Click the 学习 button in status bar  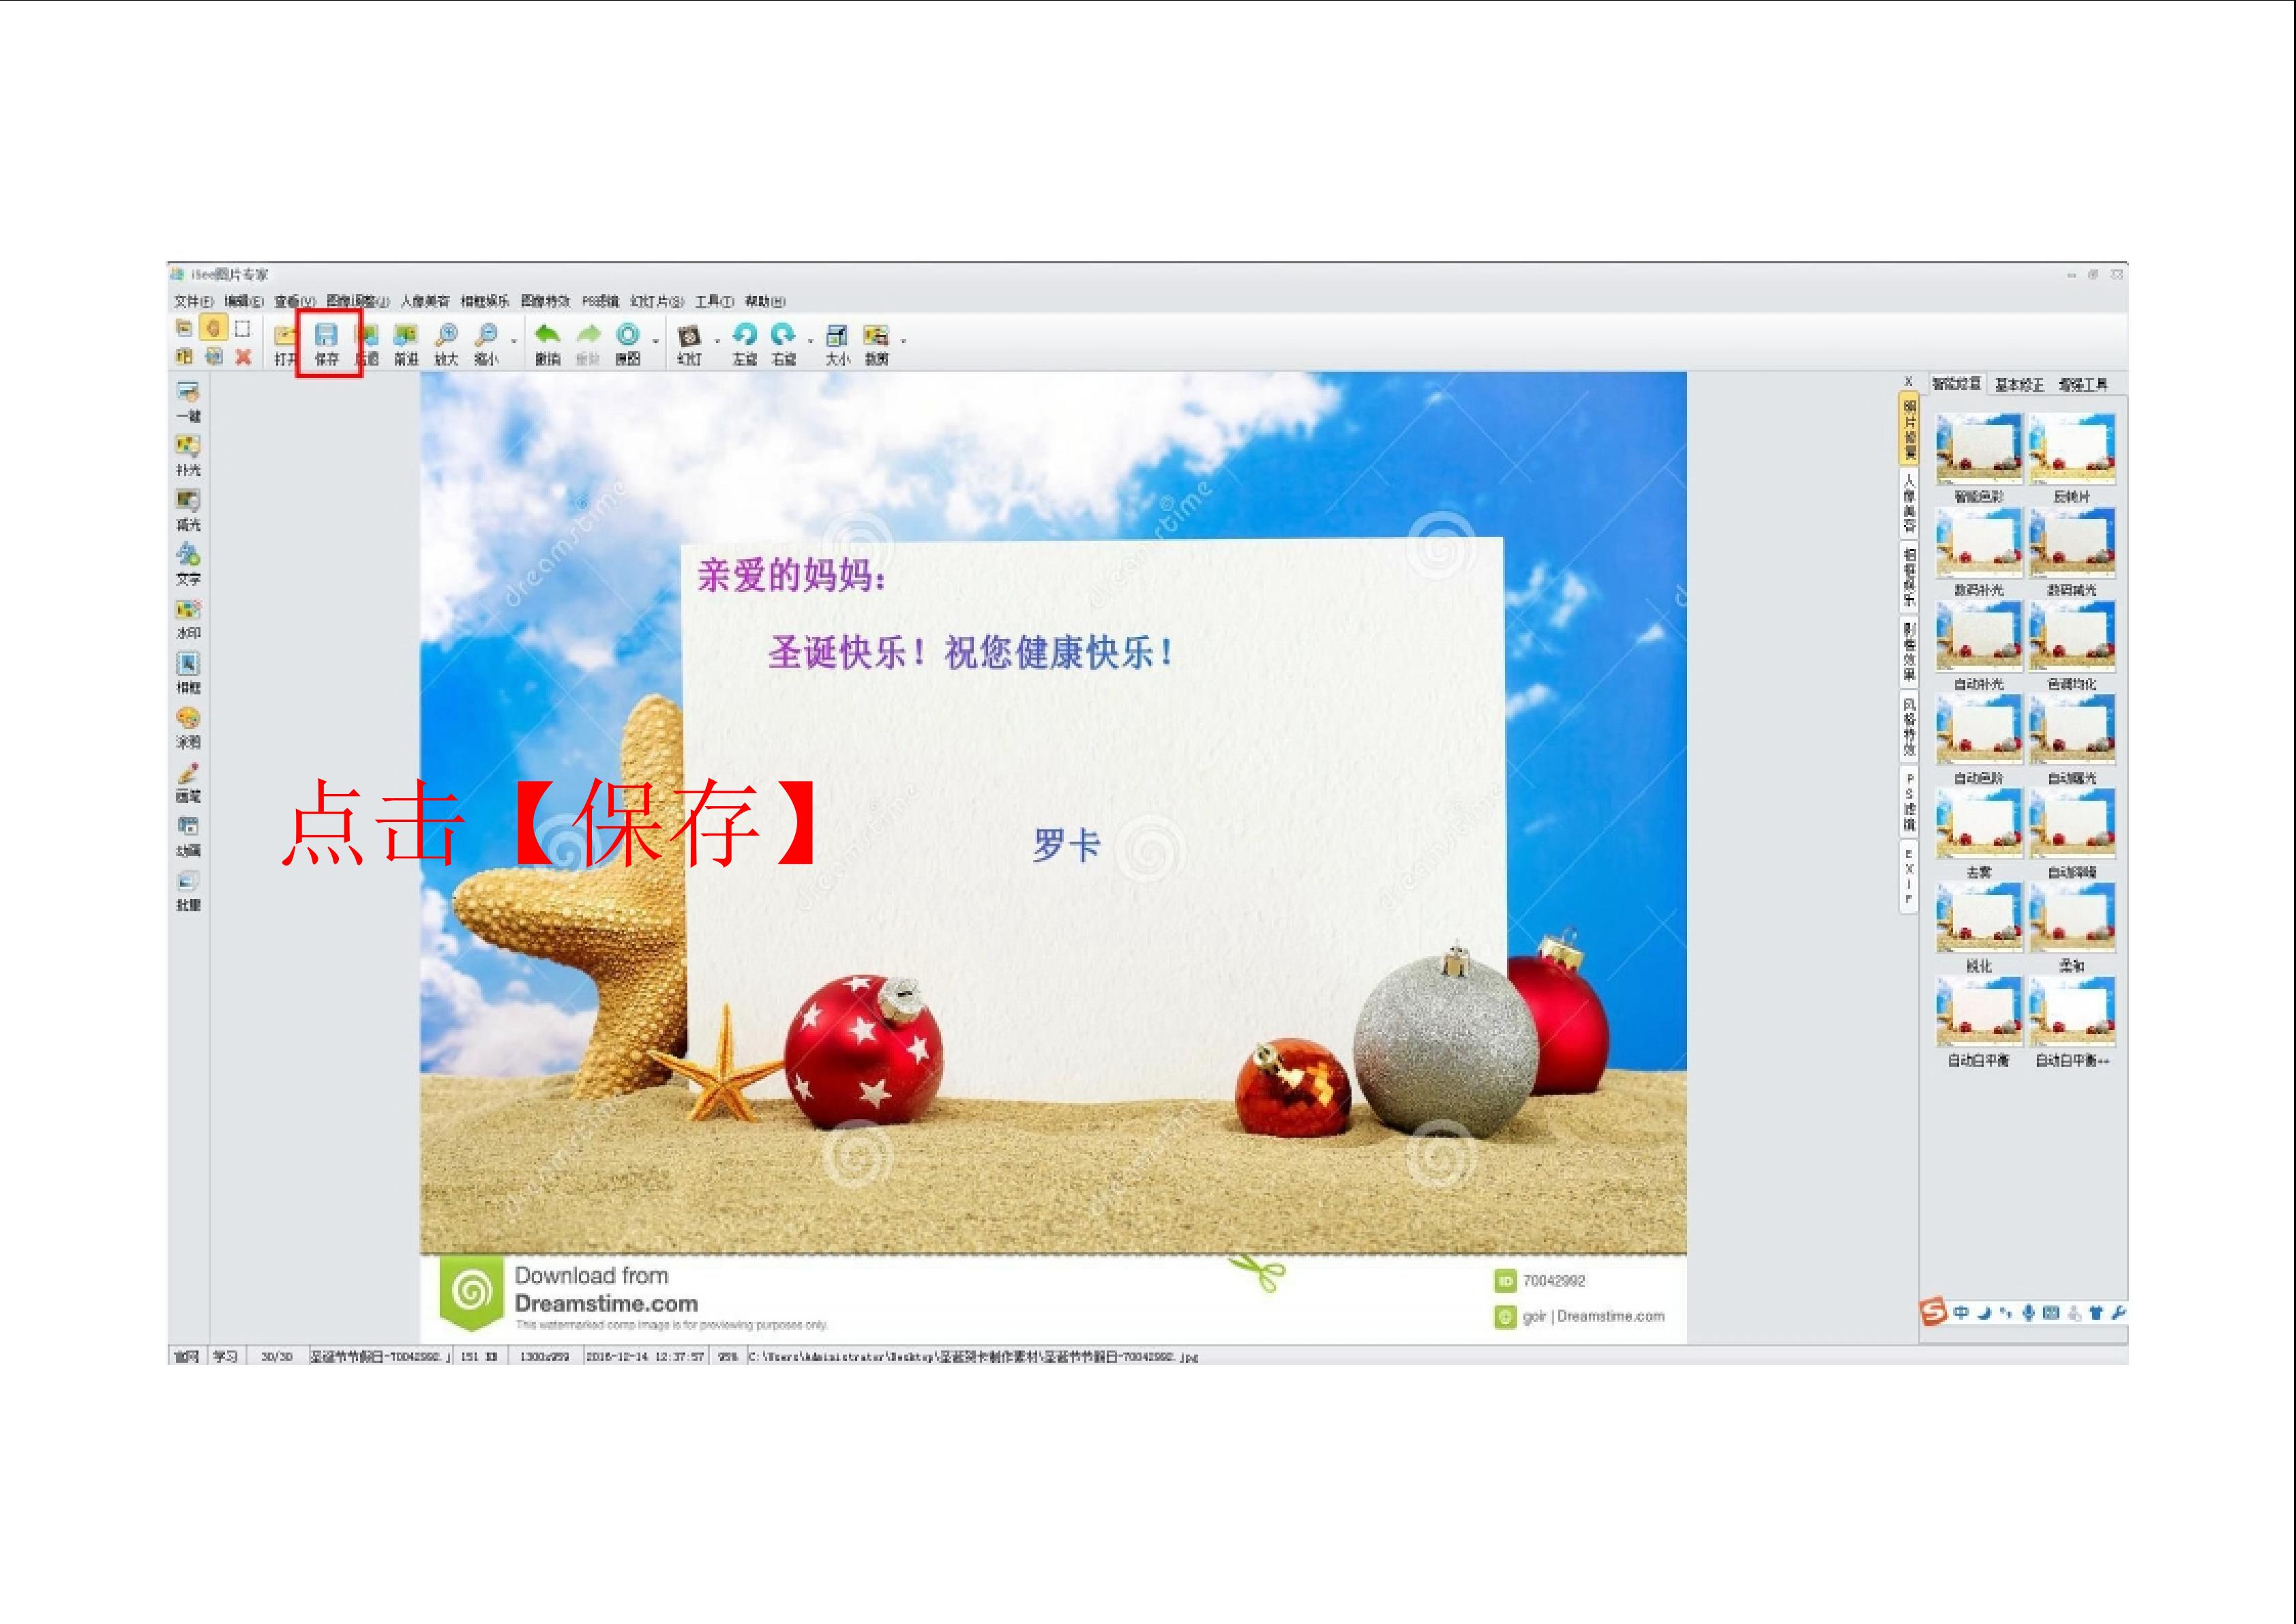226,1357
